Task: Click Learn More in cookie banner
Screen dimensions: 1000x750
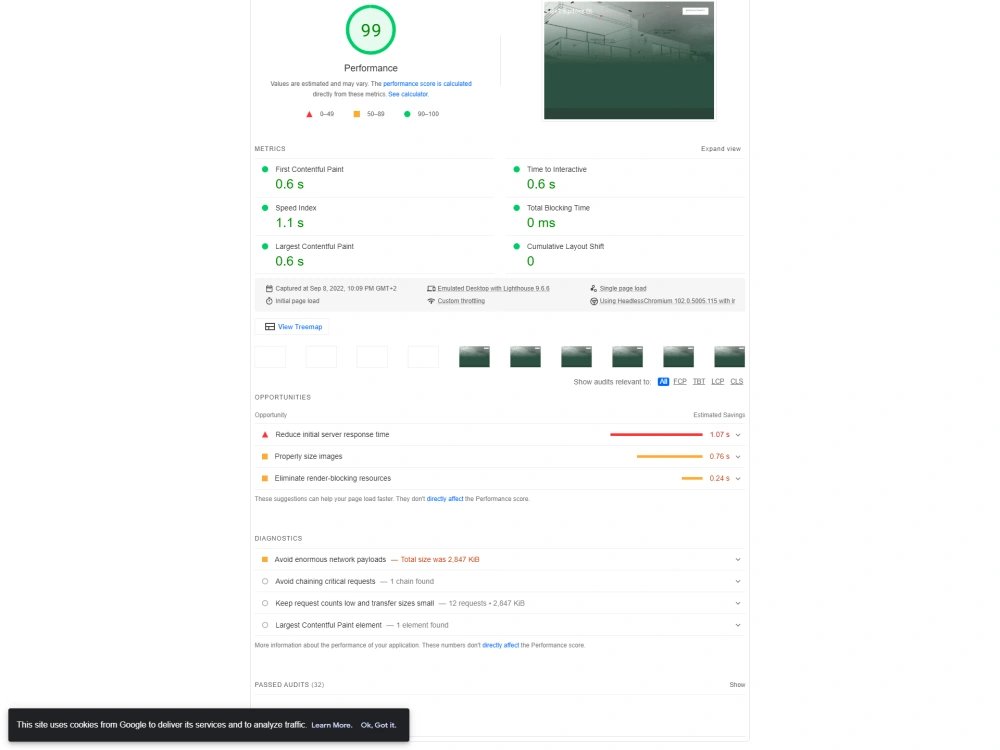Action: tap(331, 725)
